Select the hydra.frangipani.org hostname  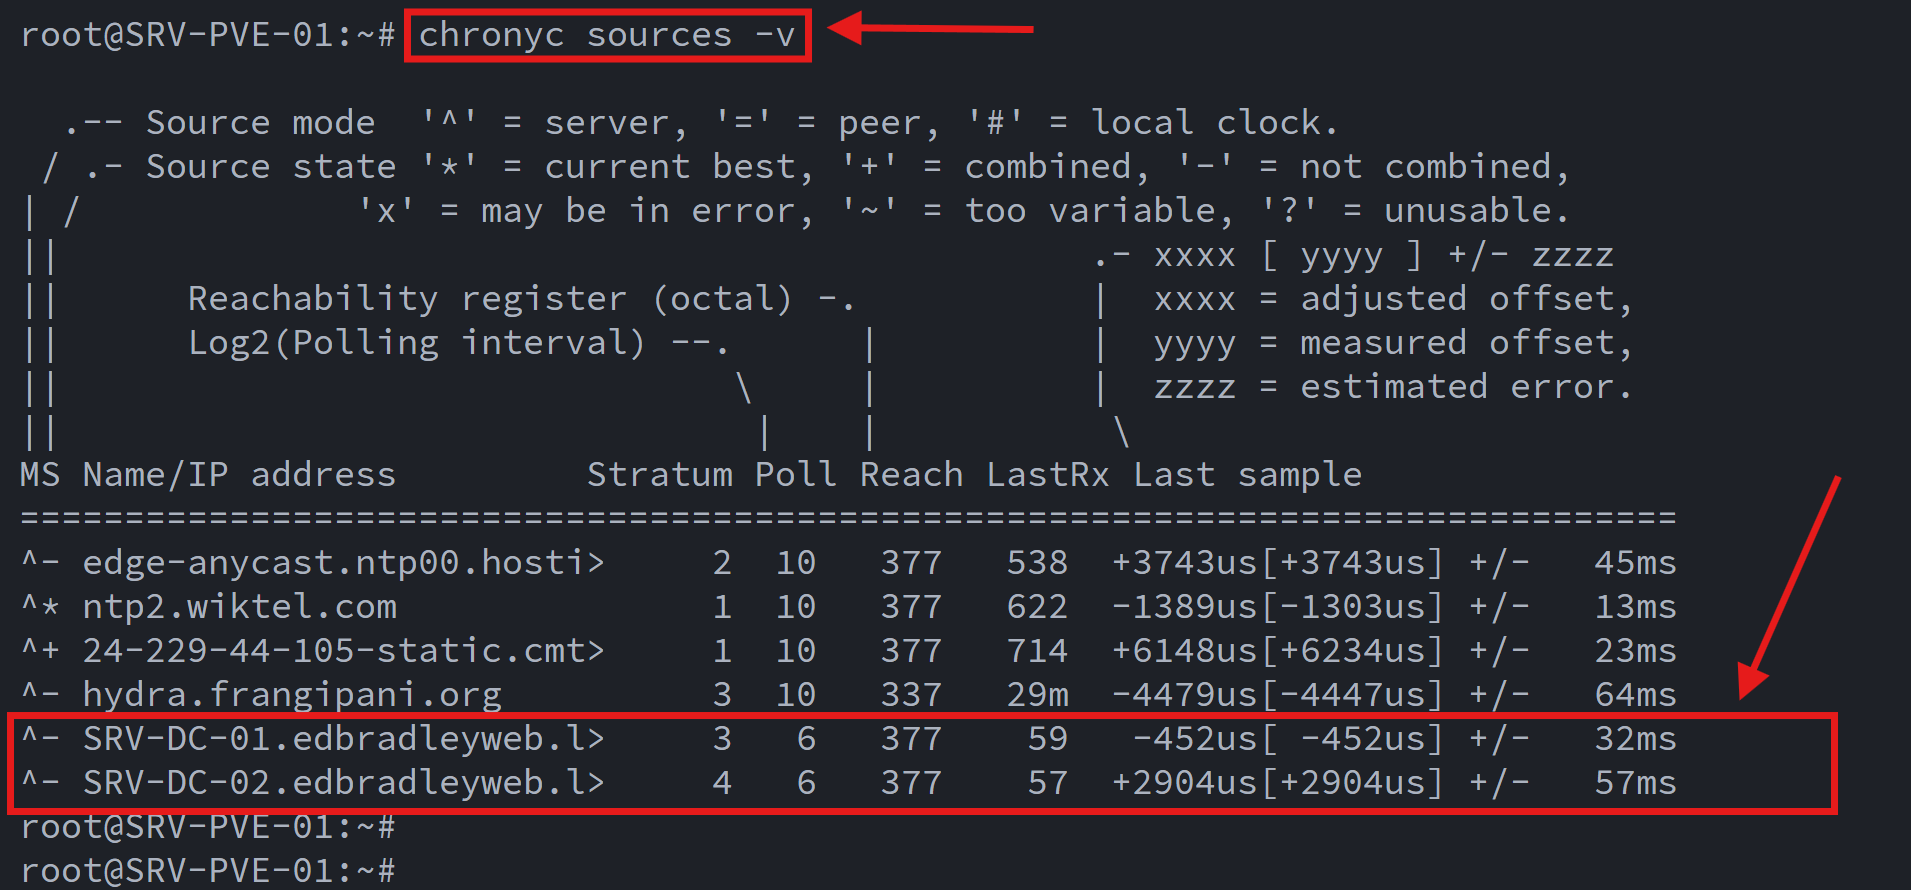(x=292, y=695)
